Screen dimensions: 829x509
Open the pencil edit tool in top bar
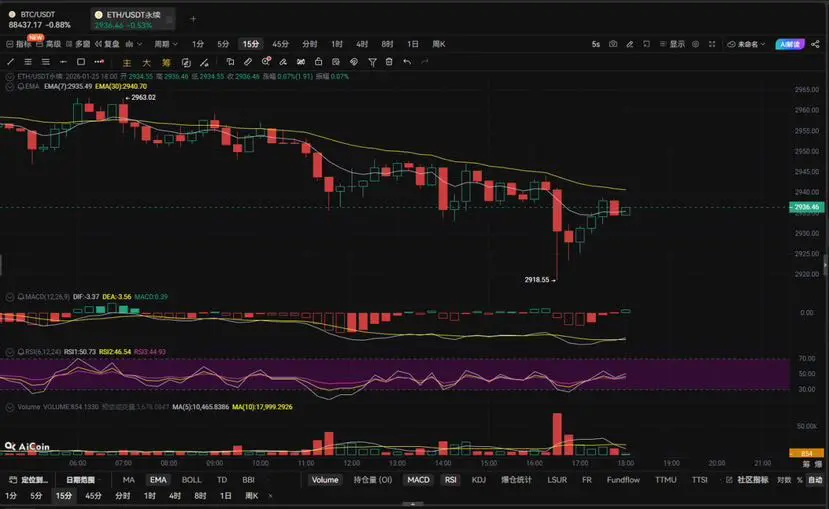[x=630, y=44]
